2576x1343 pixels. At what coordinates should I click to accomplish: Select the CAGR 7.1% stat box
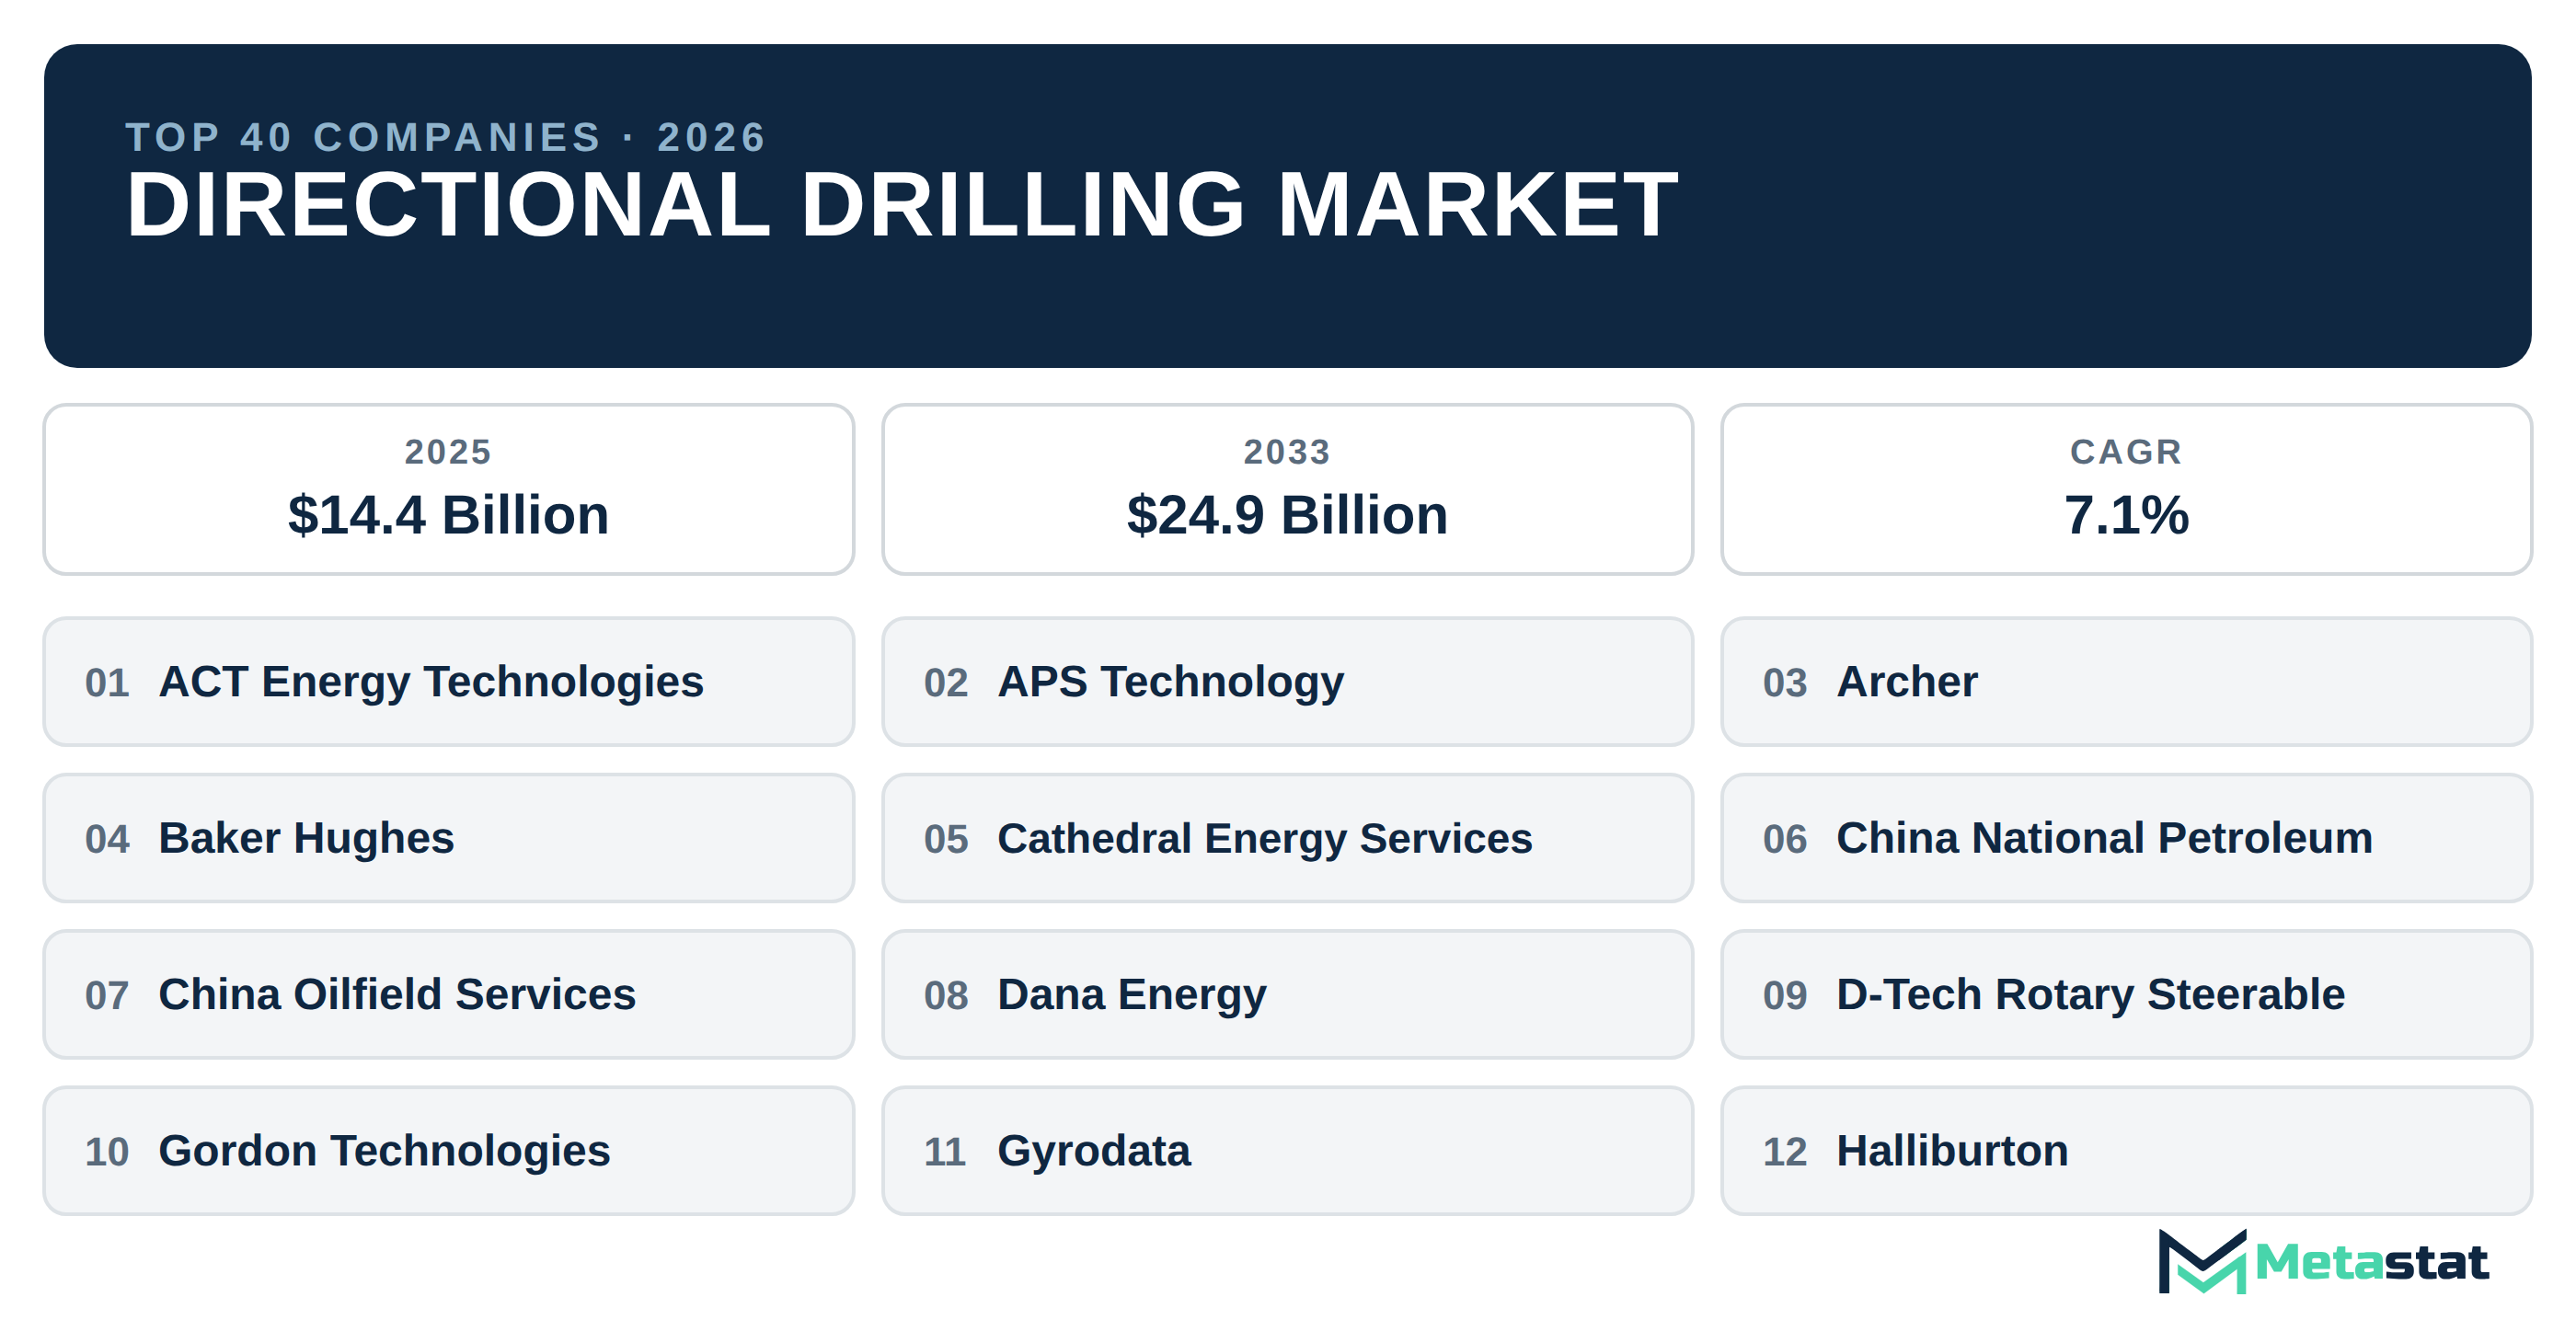point(2126,490)
